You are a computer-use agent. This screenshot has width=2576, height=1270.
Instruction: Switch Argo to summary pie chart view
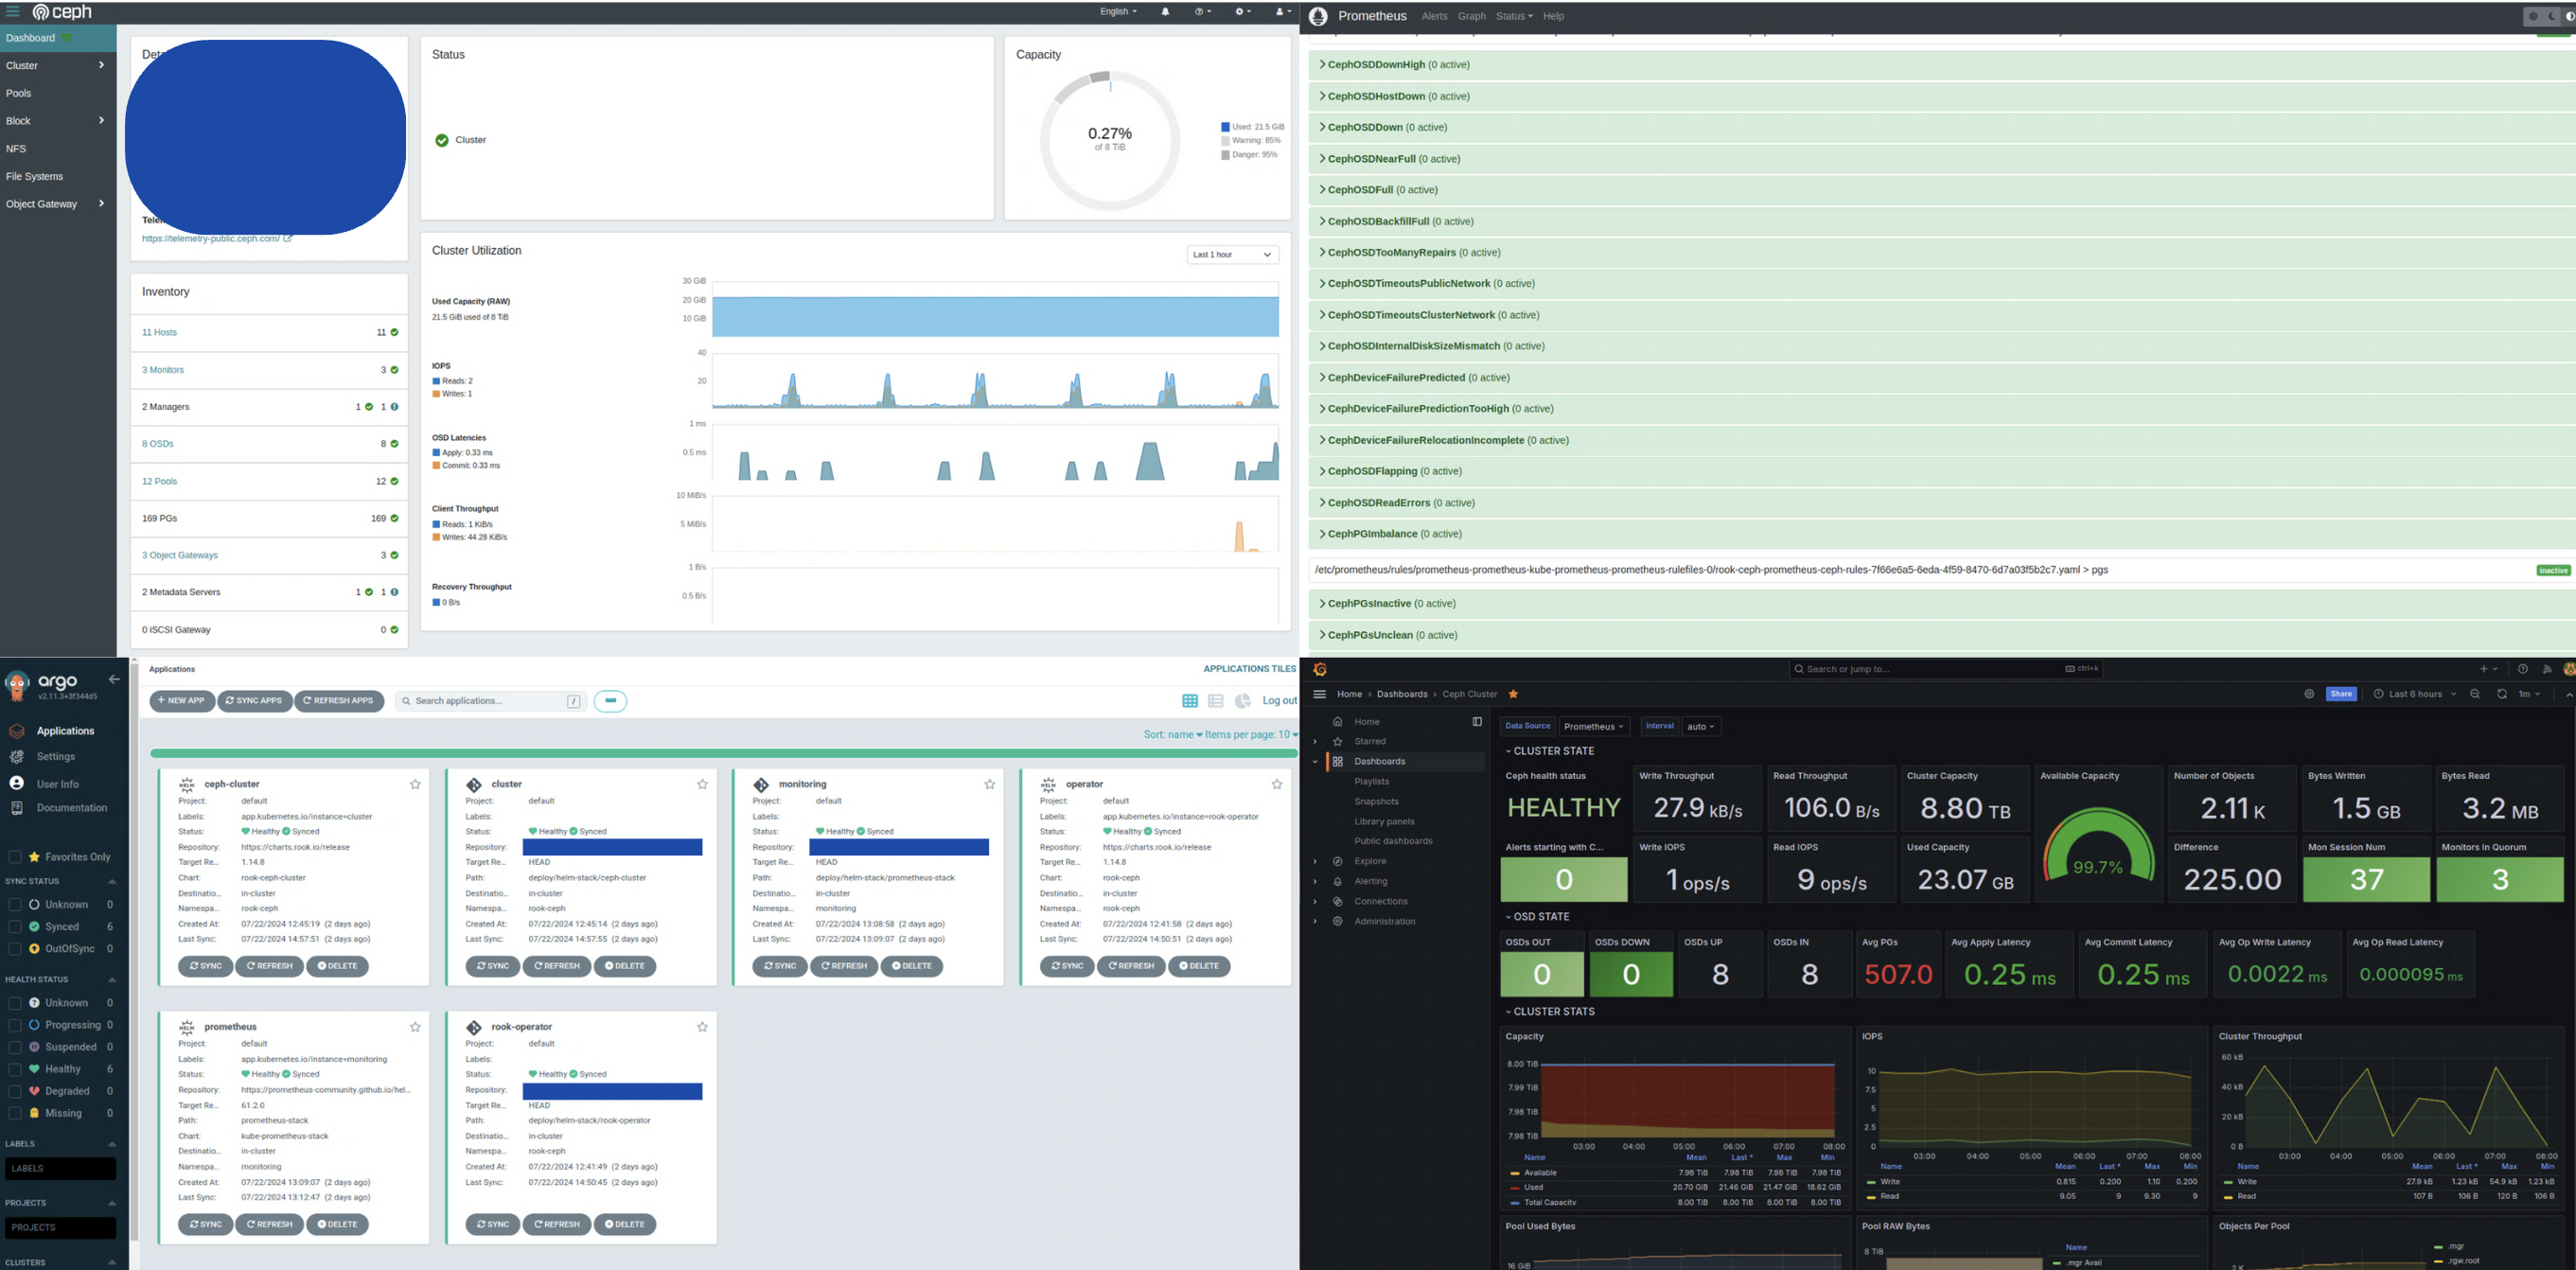coord(1242,701)
